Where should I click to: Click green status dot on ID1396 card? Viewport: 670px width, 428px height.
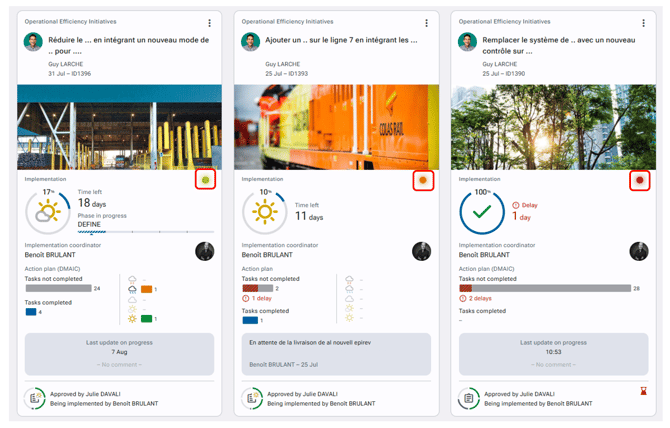[206, 180]
